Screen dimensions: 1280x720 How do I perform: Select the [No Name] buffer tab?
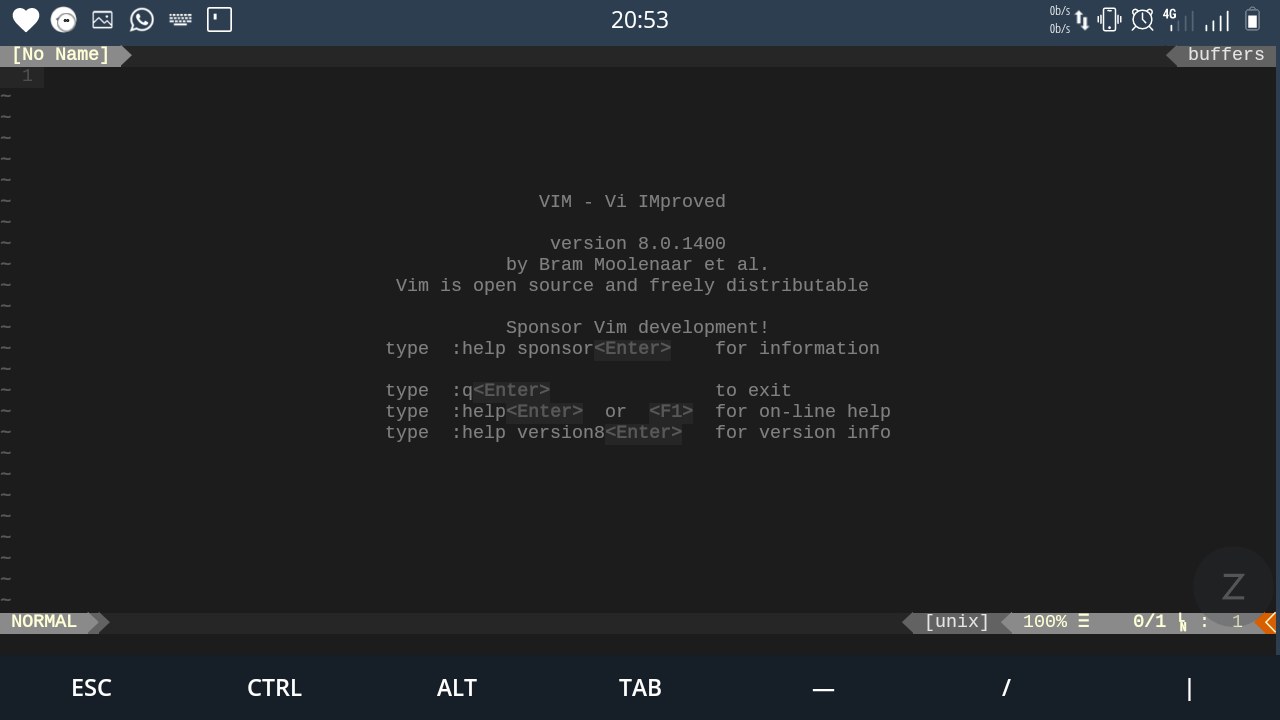60,55
